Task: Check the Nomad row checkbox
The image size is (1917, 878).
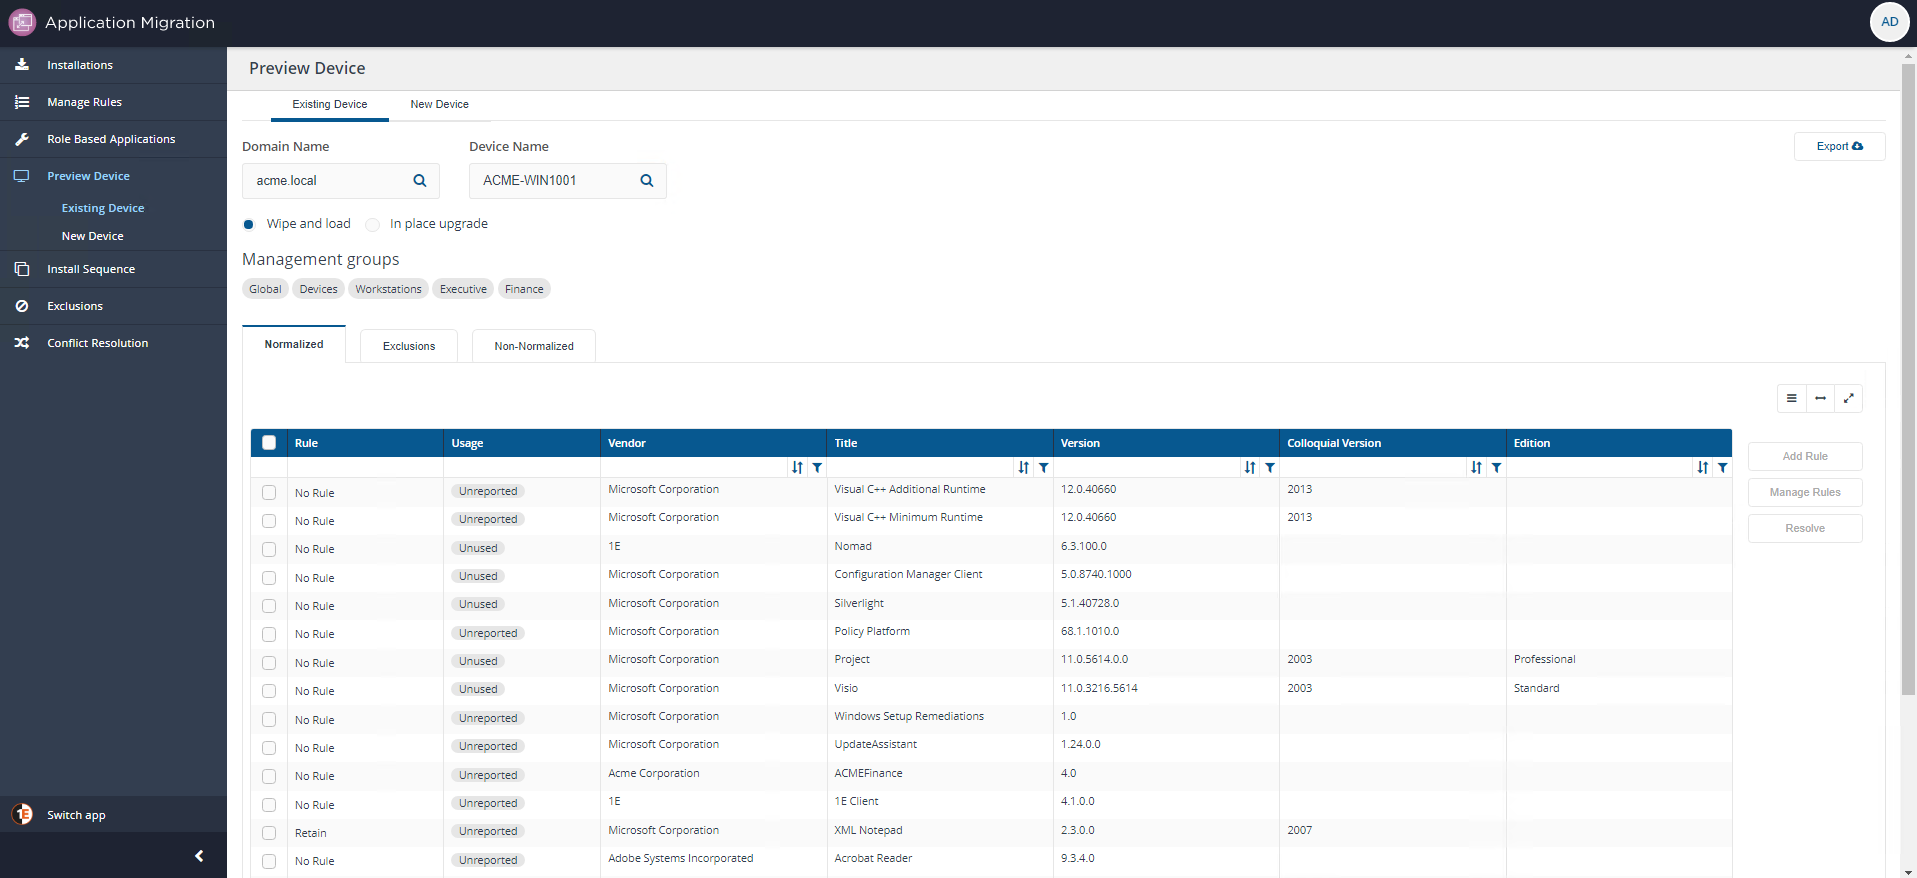Action: 269,549
